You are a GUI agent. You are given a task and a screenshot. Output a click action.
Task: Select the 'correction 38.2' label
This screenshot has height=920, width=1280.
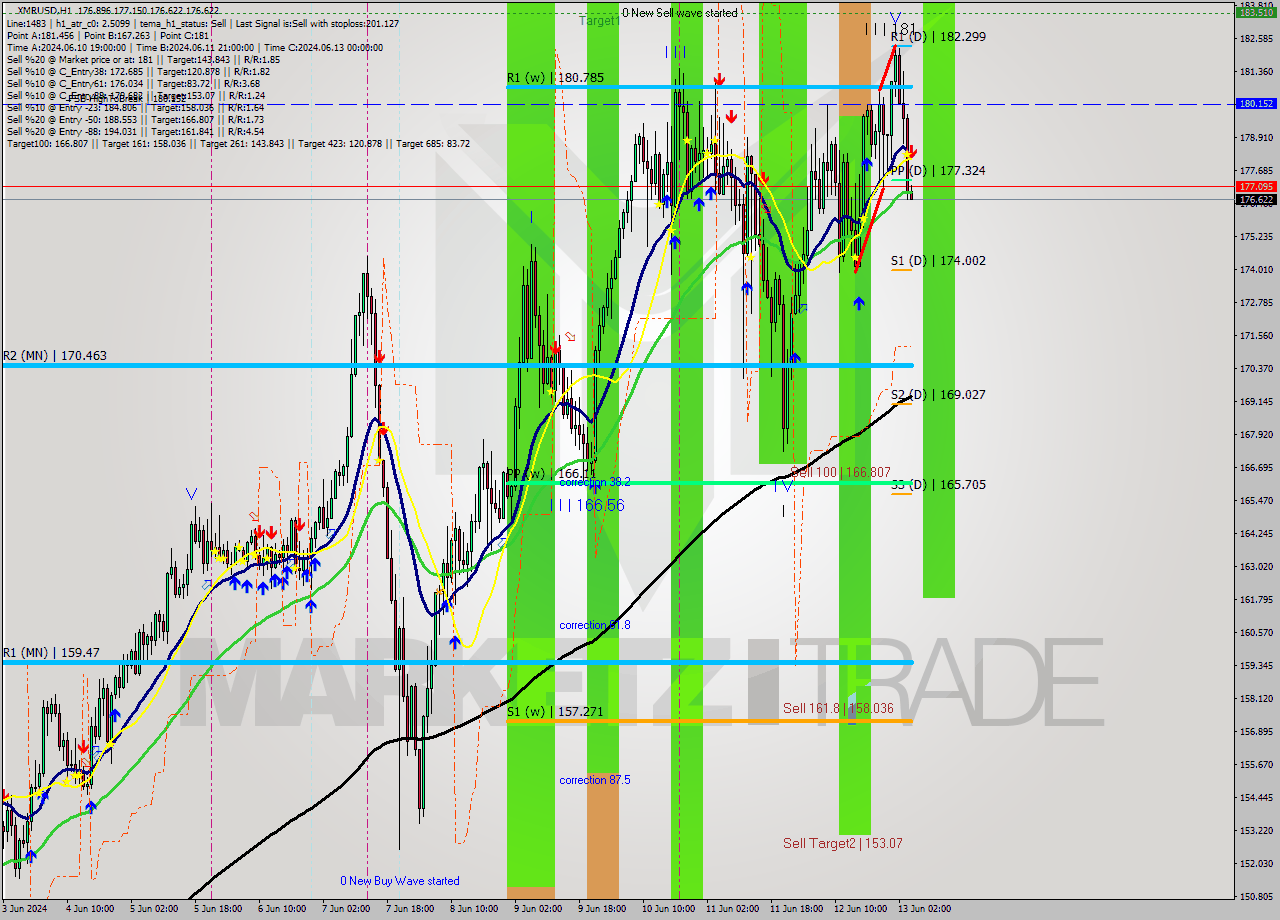[x=595, y=482]
